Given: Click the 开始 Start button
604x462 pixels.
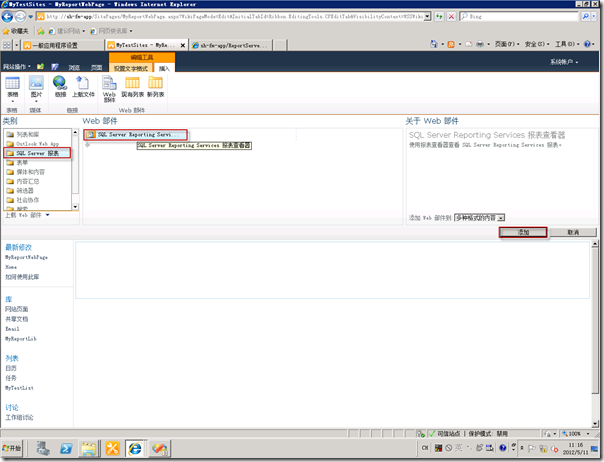Looking at the screenshot, I should 12,449.
